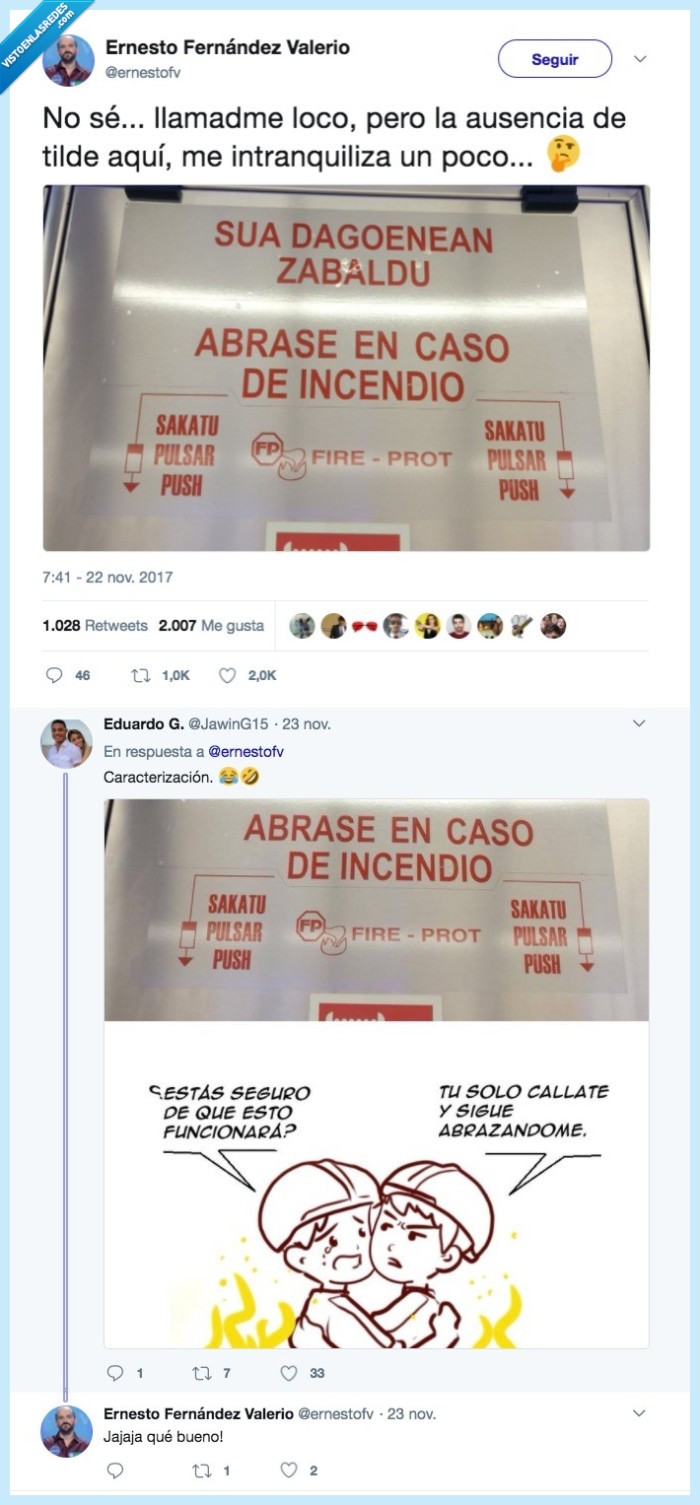Like Eduardo G.'s reply with 33 likes
700x1505 pixels.
pyautogui.click(x=289, y=1373)
